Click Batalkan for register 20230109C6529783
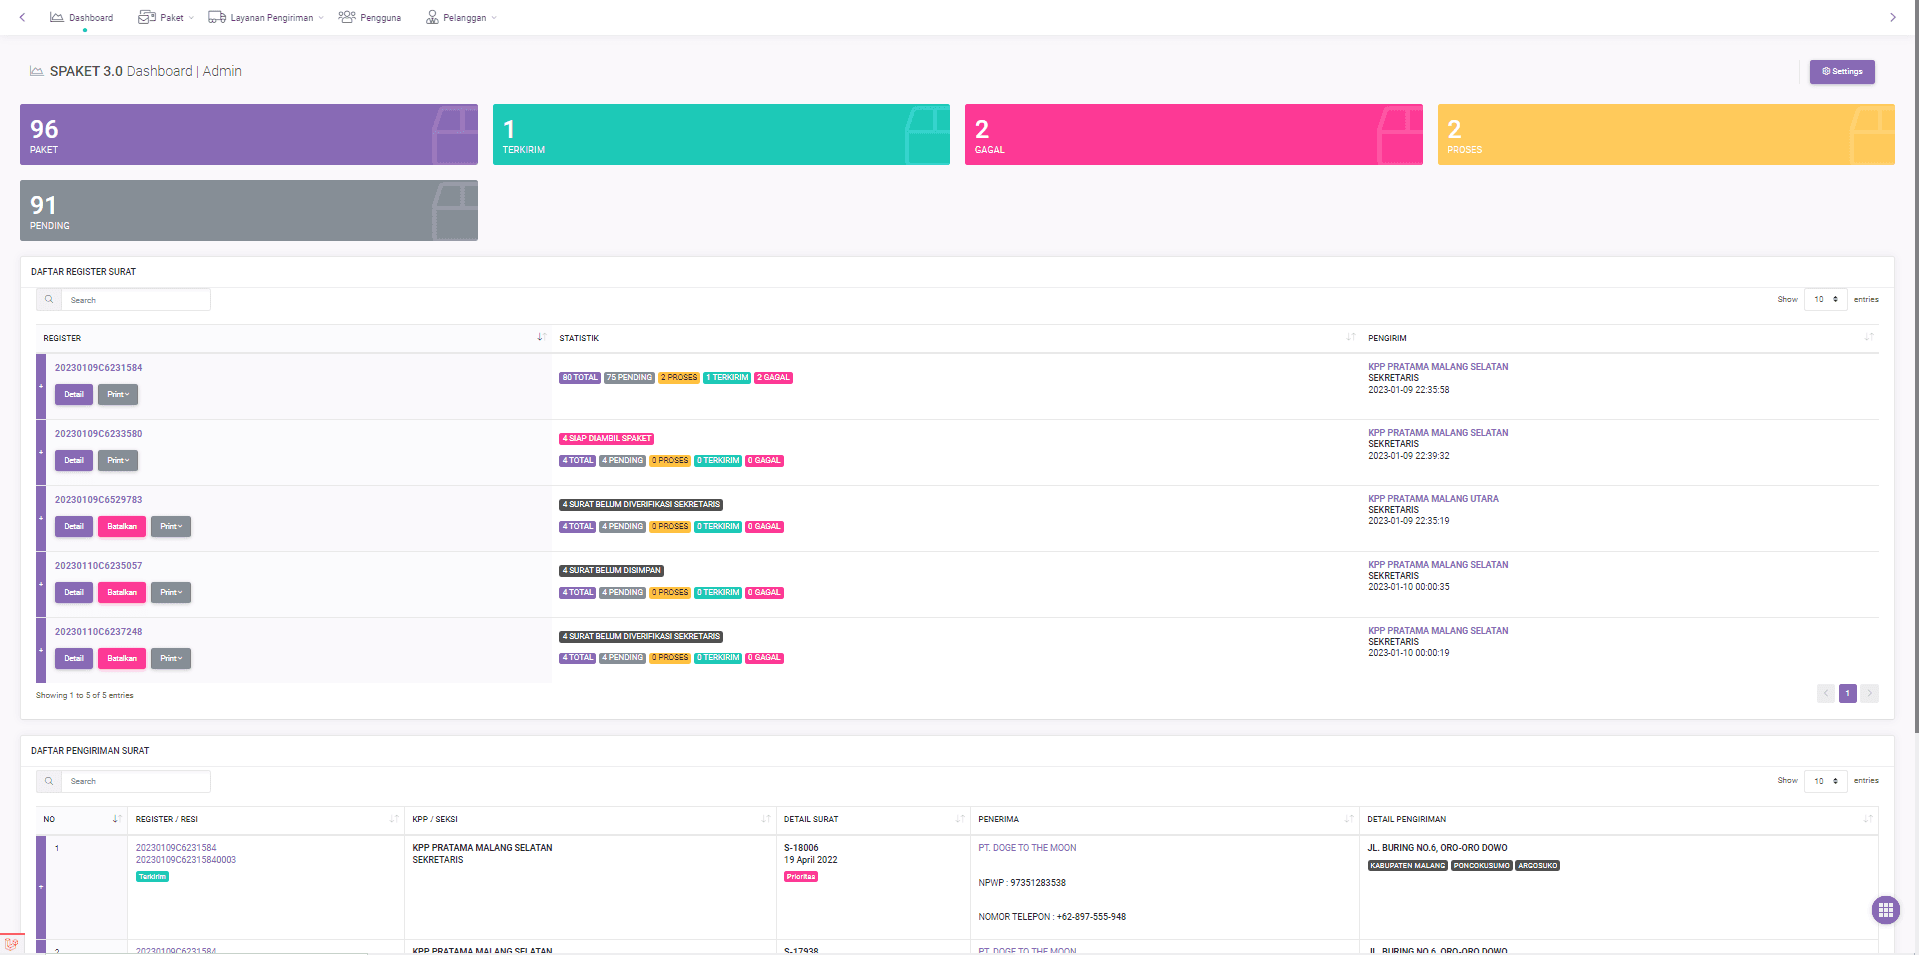 click(122, 527)
